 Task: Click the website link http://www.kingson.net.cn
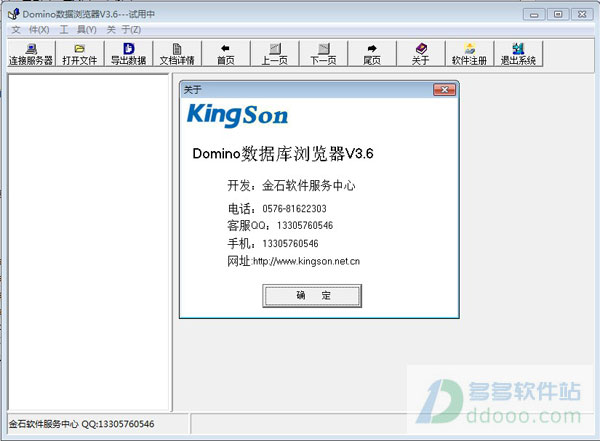pos(307,261)
